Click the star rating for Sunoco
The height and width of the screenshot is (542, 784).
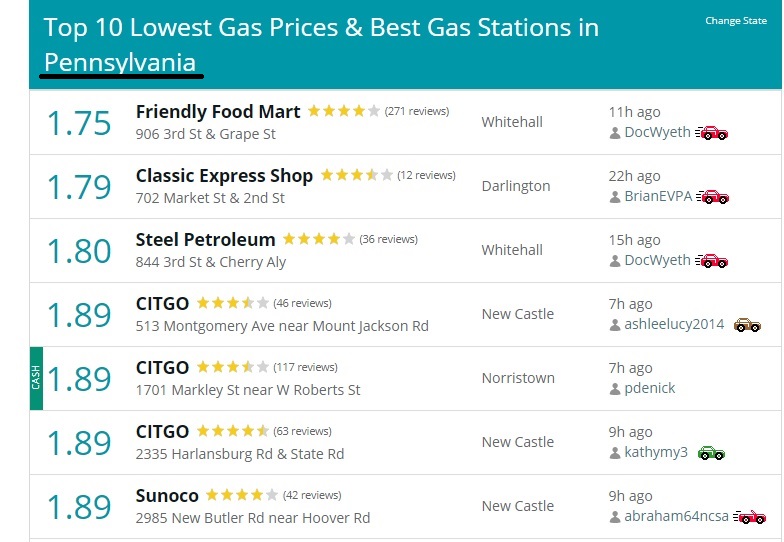pos(242,495)
